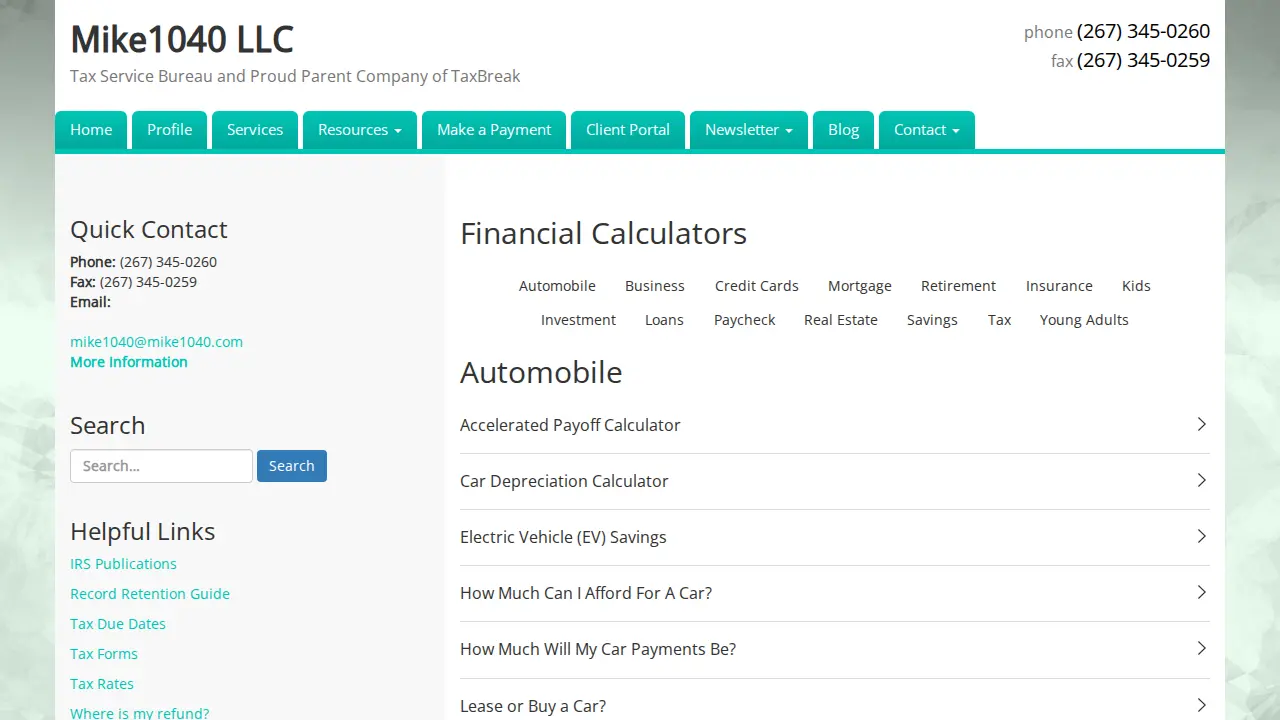Open the Profile page
Screen dimensions: 1280x720
click(x=170, y=130)
